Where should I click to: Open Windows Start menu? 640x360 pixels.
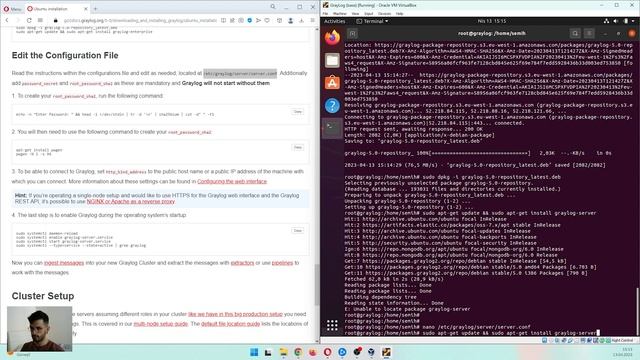tap(254, 352)
